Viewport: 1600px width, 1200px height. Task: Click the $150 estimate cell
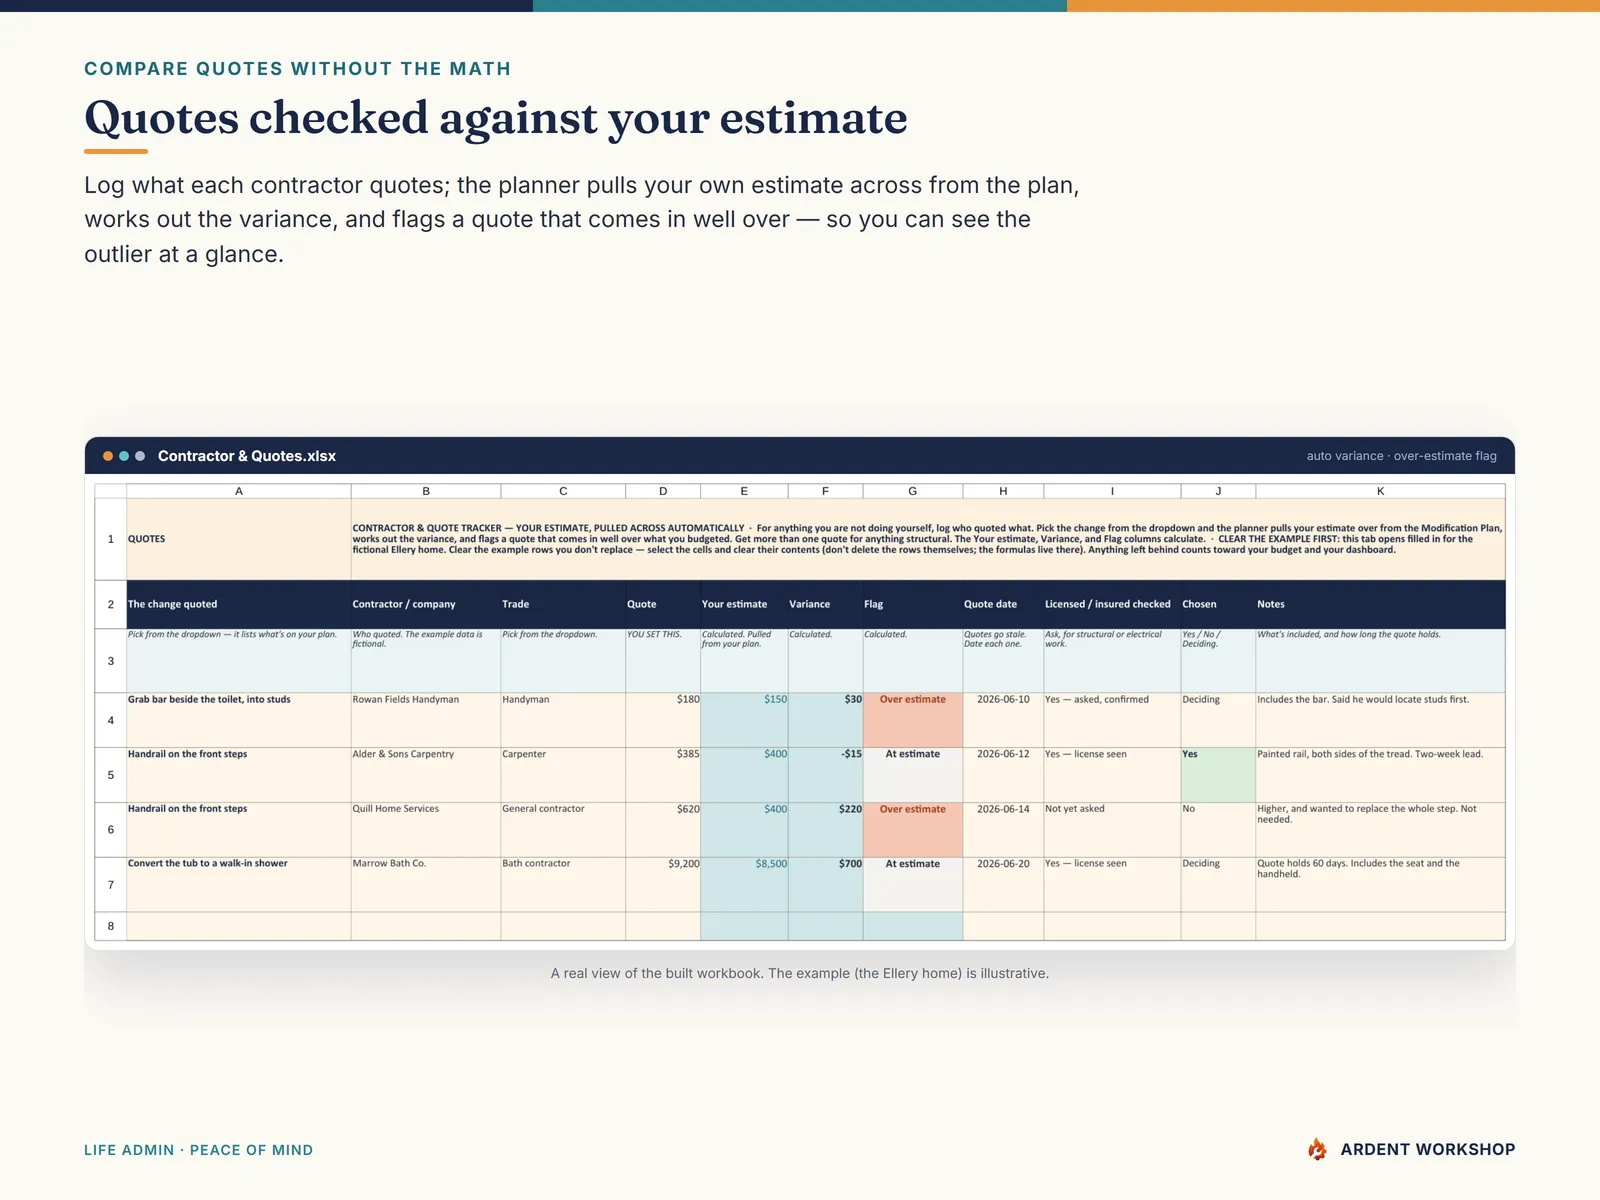(744, 720)
